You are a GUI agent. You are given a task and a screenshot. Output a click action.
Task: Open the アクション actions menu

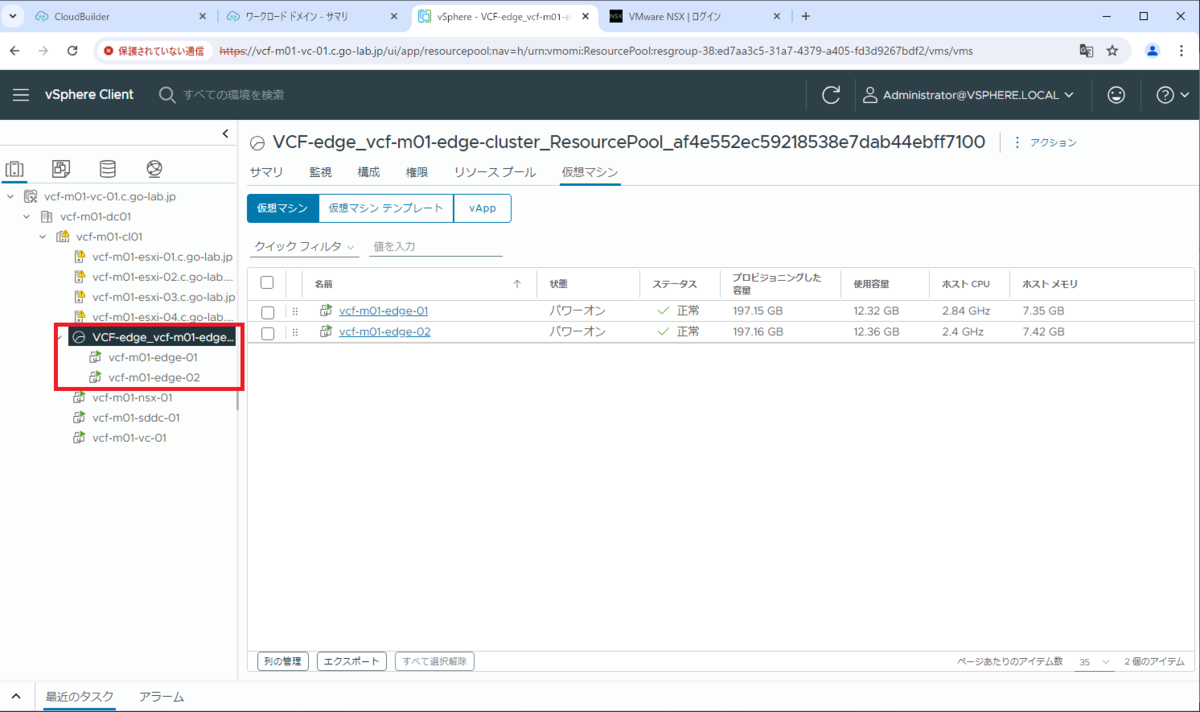point(1045,143)
